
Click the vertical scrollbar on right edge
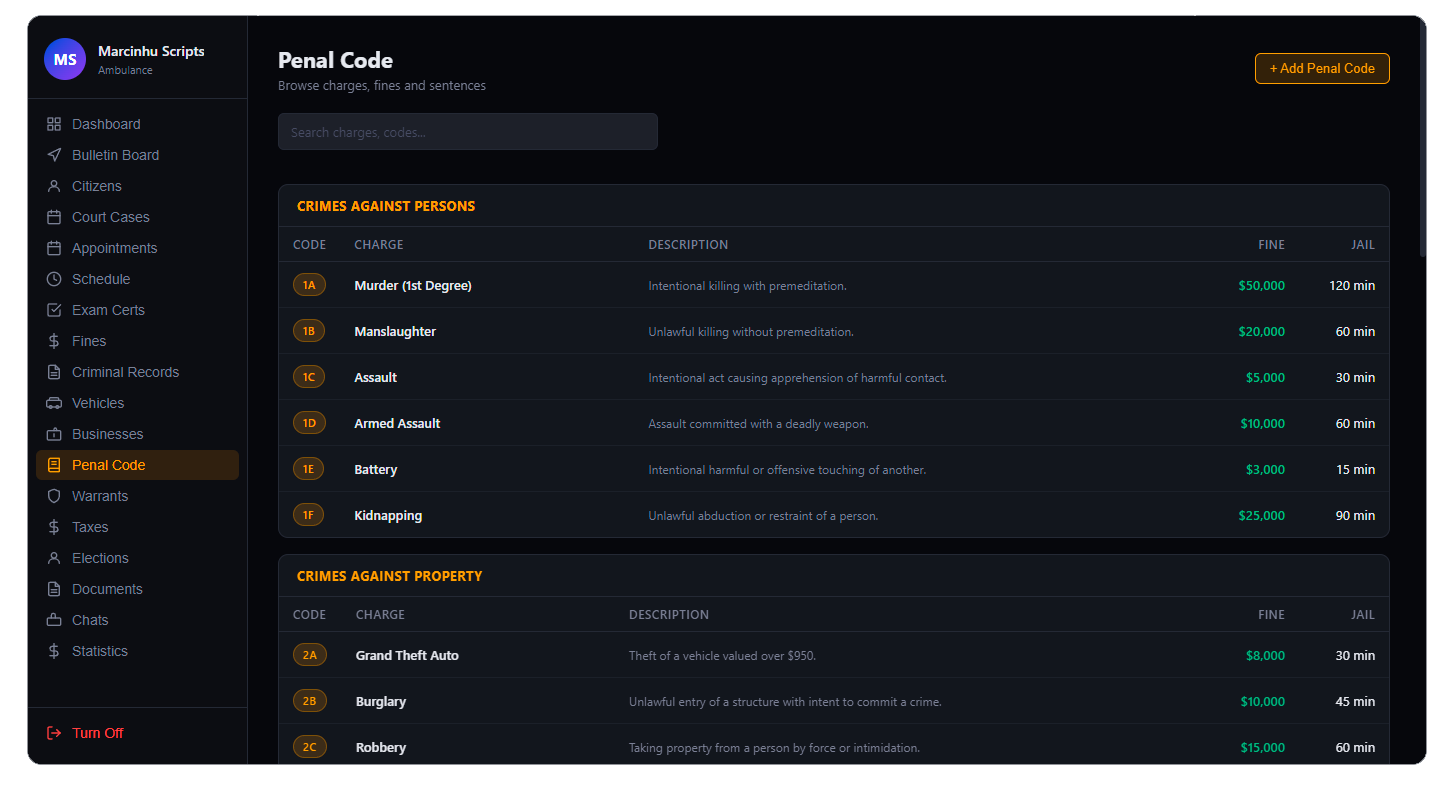click(x=1422, y=140)
